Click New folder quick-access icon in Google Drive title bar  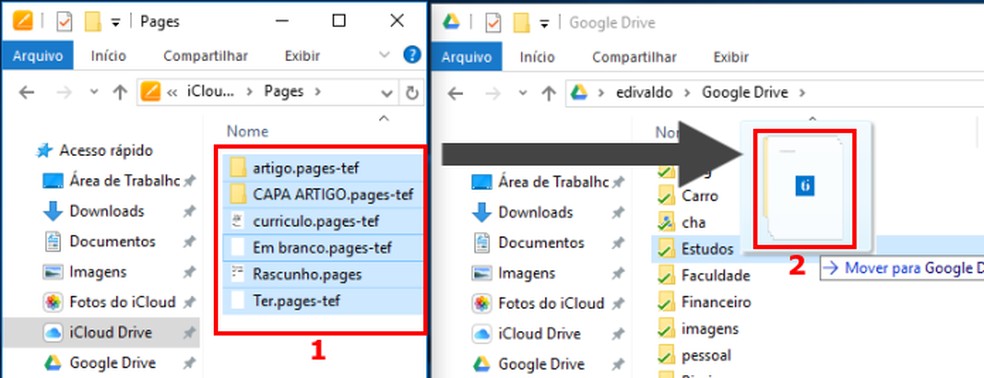point(522,23)
